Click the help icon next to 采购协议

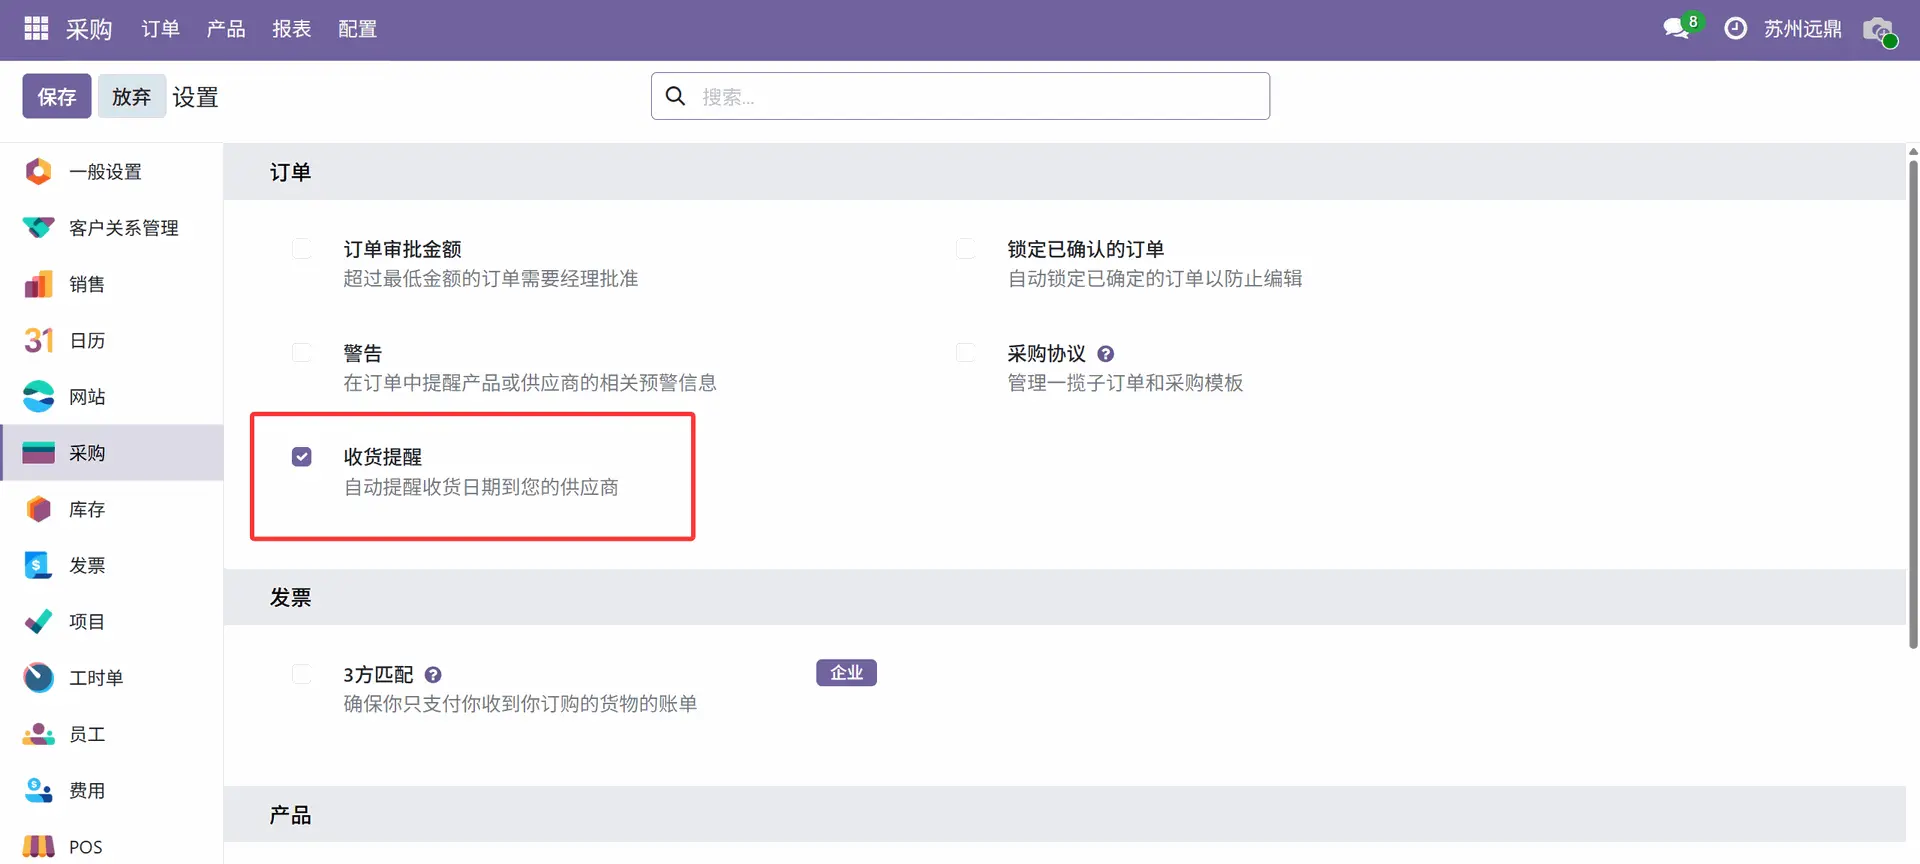(x=1105, y=354)
